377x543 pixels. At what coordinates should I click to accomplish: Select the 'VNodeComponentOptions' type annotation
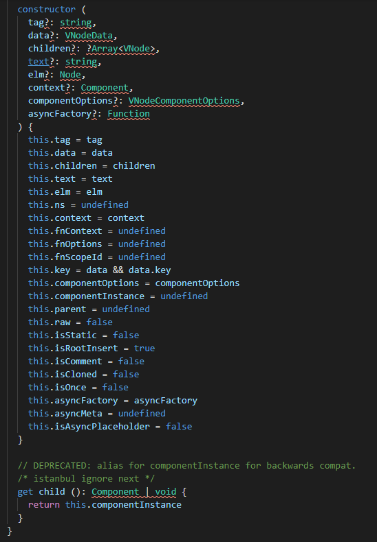pos(184,101)
